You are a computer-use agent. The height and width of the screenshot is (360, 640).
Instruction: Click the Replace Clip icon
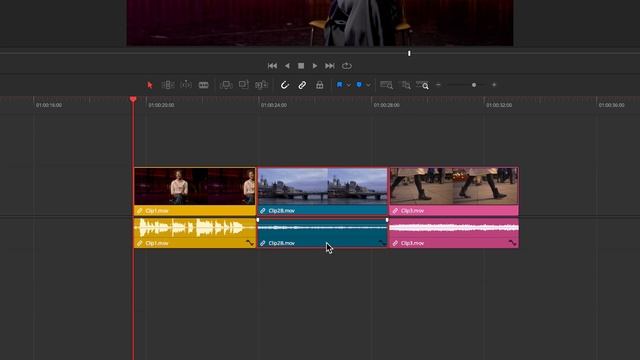tap(261, 85)
